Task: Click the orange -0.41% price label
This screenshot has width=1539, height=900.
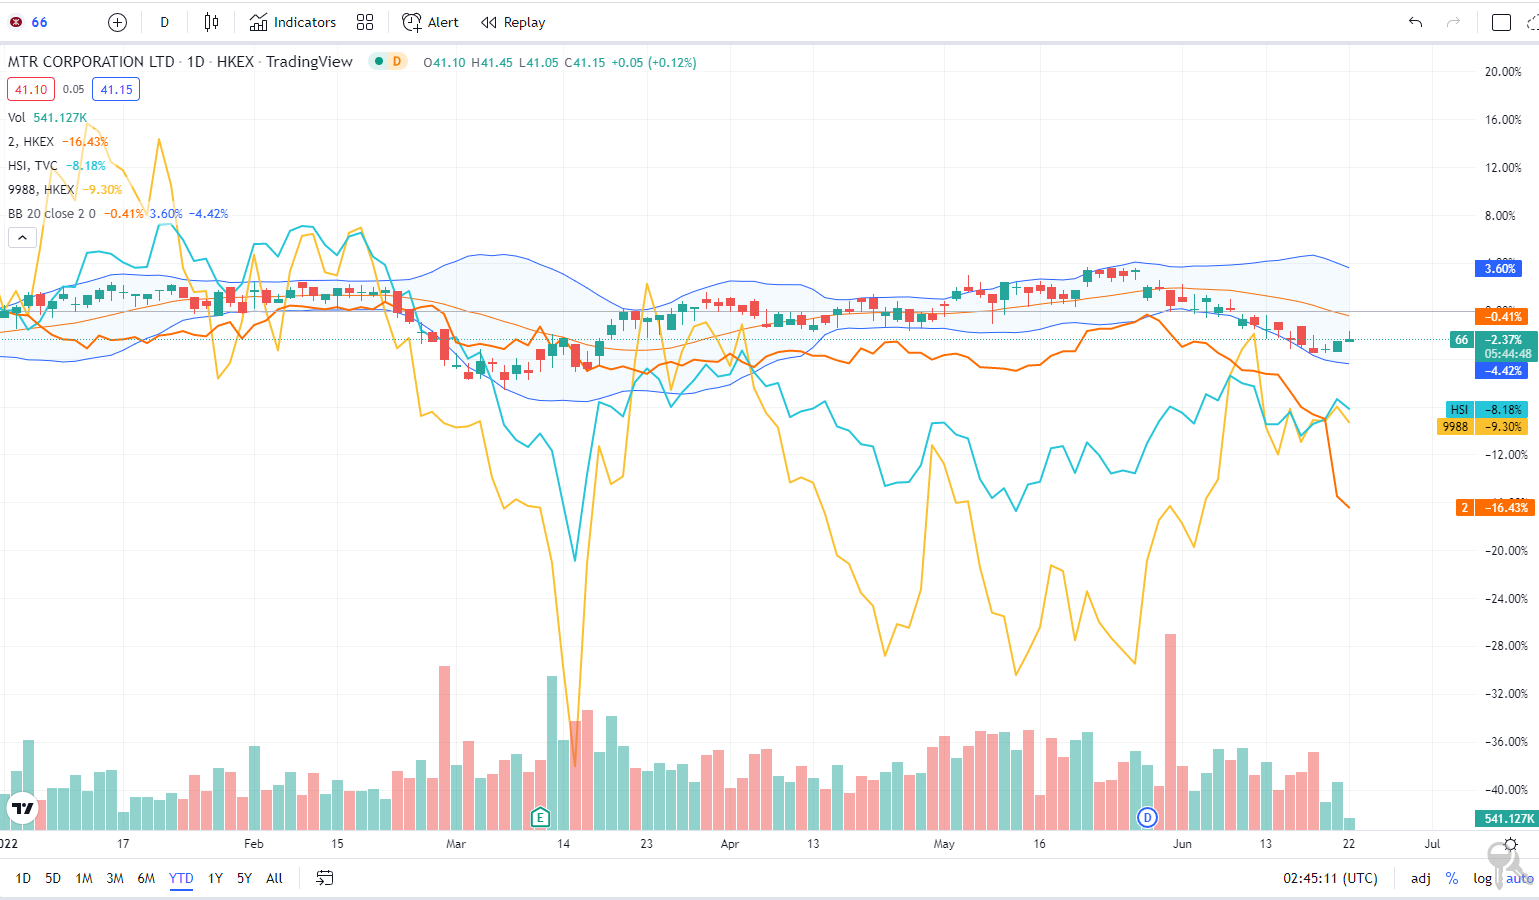Action: tap(1503, 316)
